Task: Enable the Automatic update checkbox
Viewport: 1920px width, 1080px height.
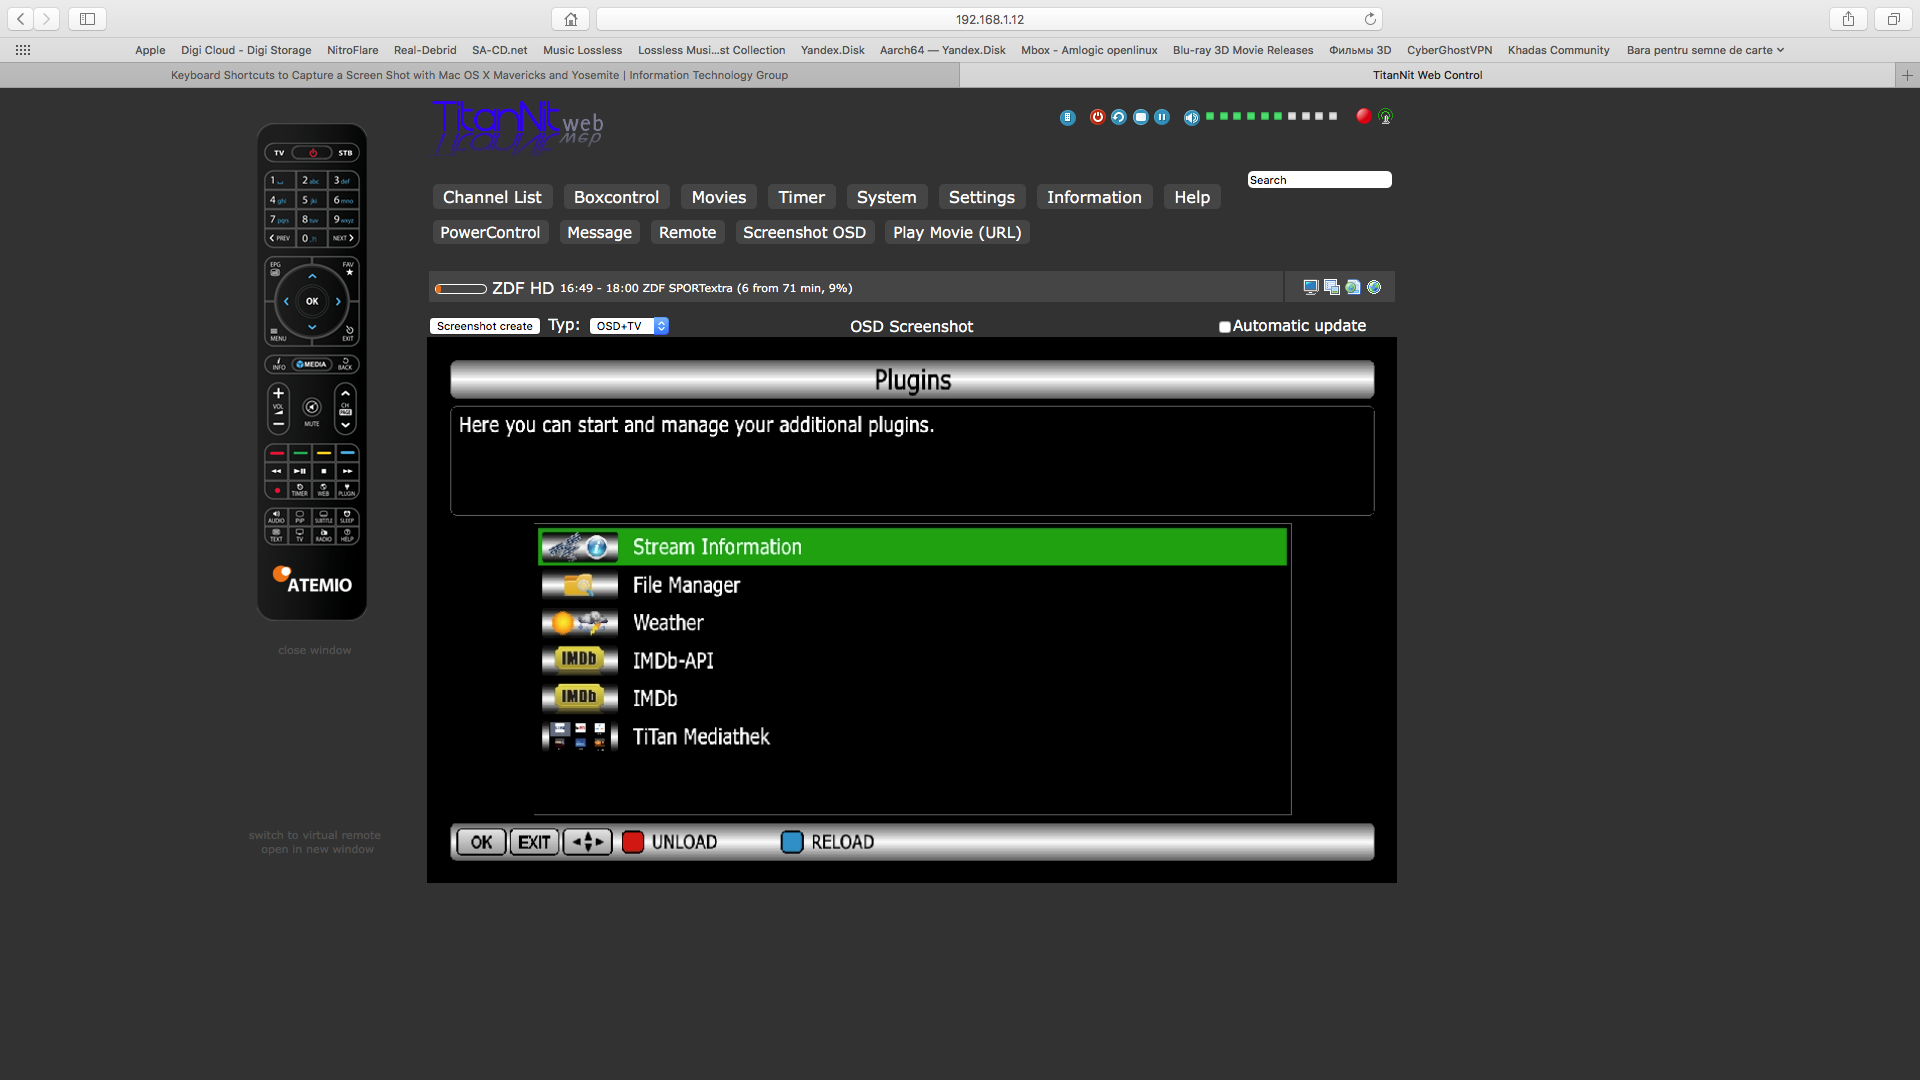Action: 1224,327
